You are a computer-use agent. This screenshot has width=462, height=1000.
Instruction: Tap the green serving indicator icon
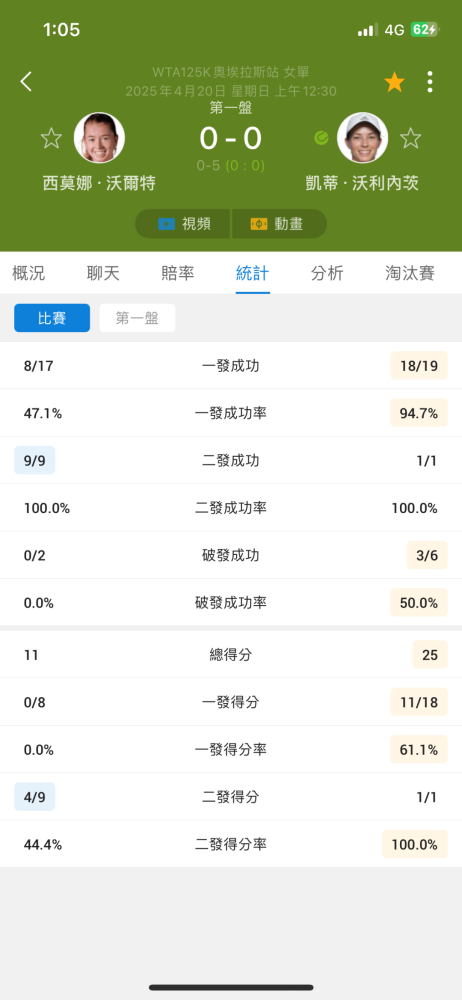[x=321, y=138]
